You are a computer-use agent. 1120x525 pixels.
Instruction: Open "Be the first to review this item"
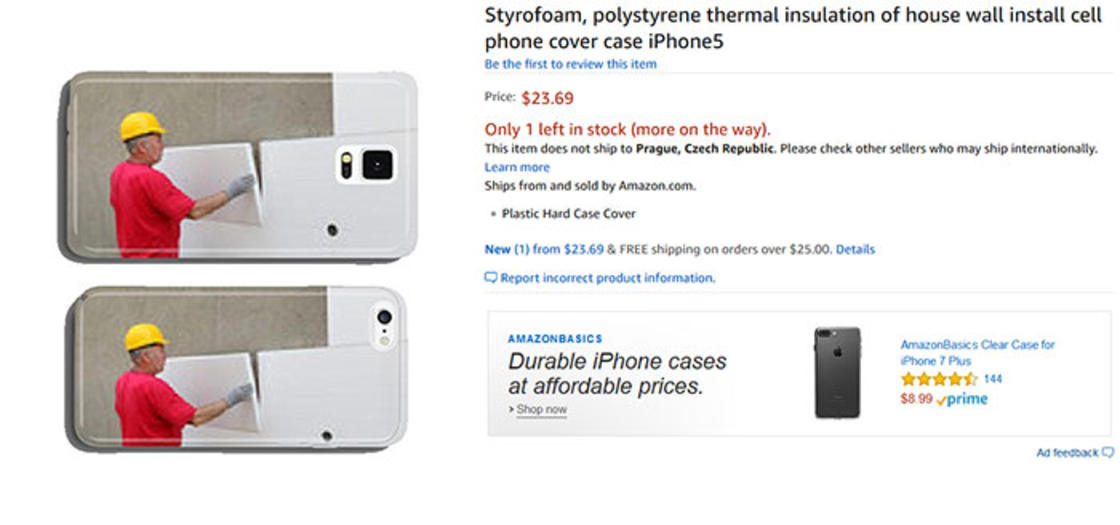(x=570, y=64)
